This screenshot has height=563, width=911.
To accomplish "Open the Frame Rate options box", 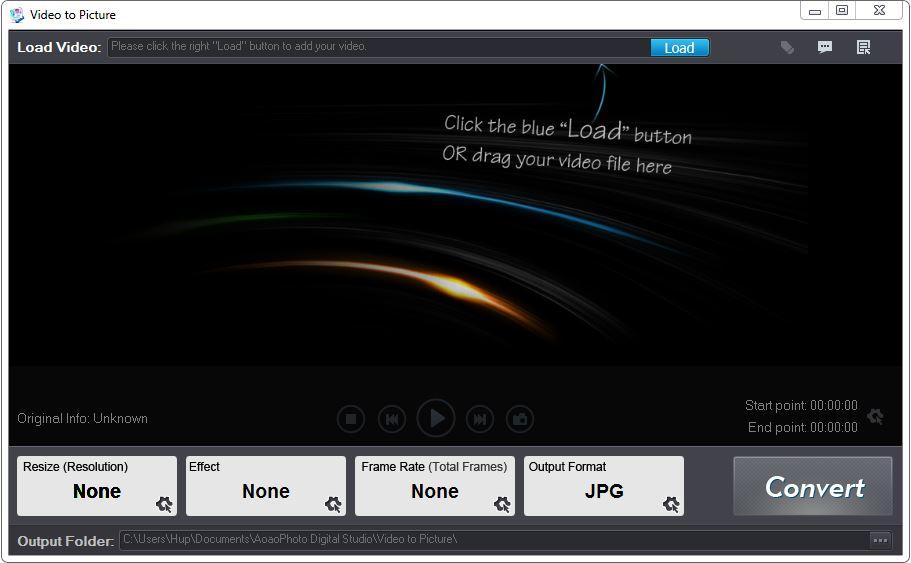I will click(x=435, y=486).
